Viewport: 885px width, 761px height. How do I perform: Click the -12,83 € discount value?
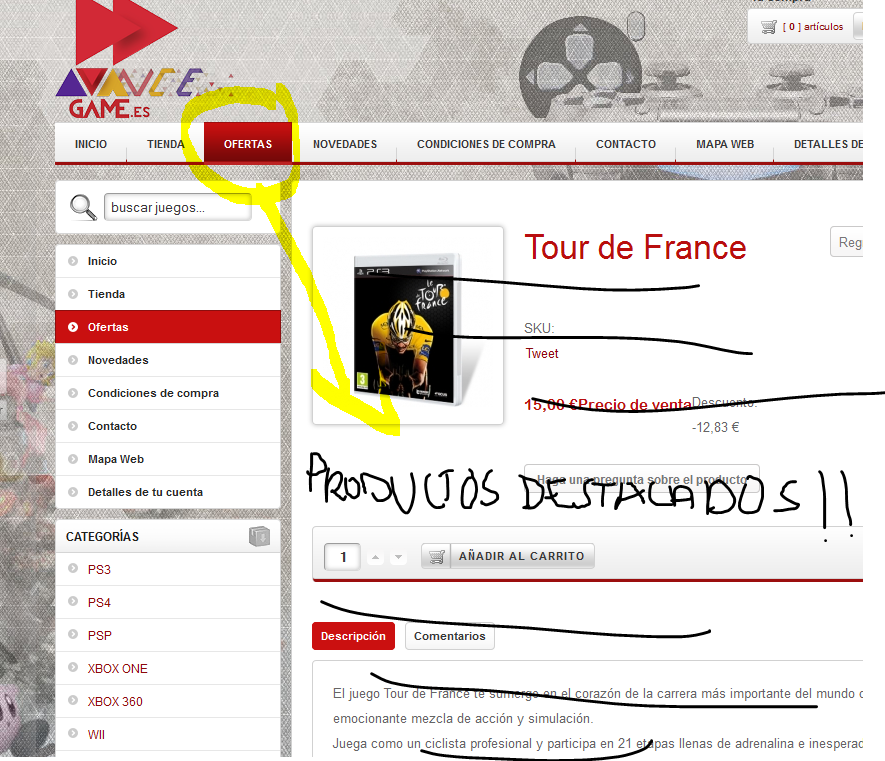[716, 427]
